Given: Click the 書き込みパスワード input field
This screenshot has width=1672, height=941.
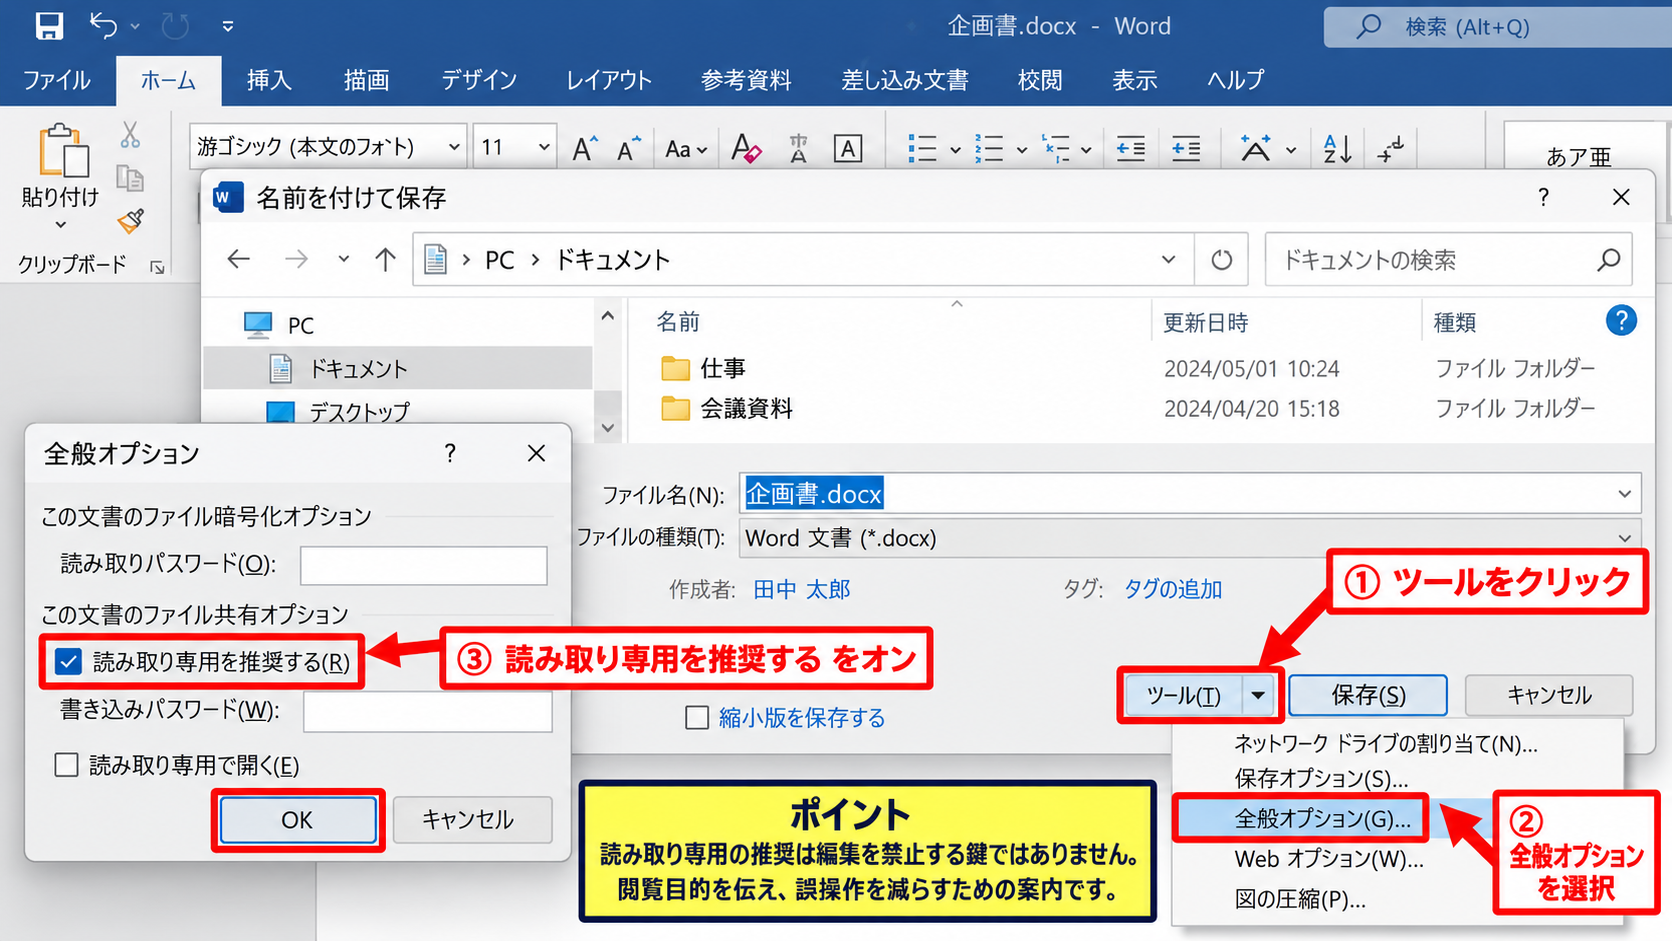Looking at the screenshot, I should pyautogui.click(x=428, y=712).
